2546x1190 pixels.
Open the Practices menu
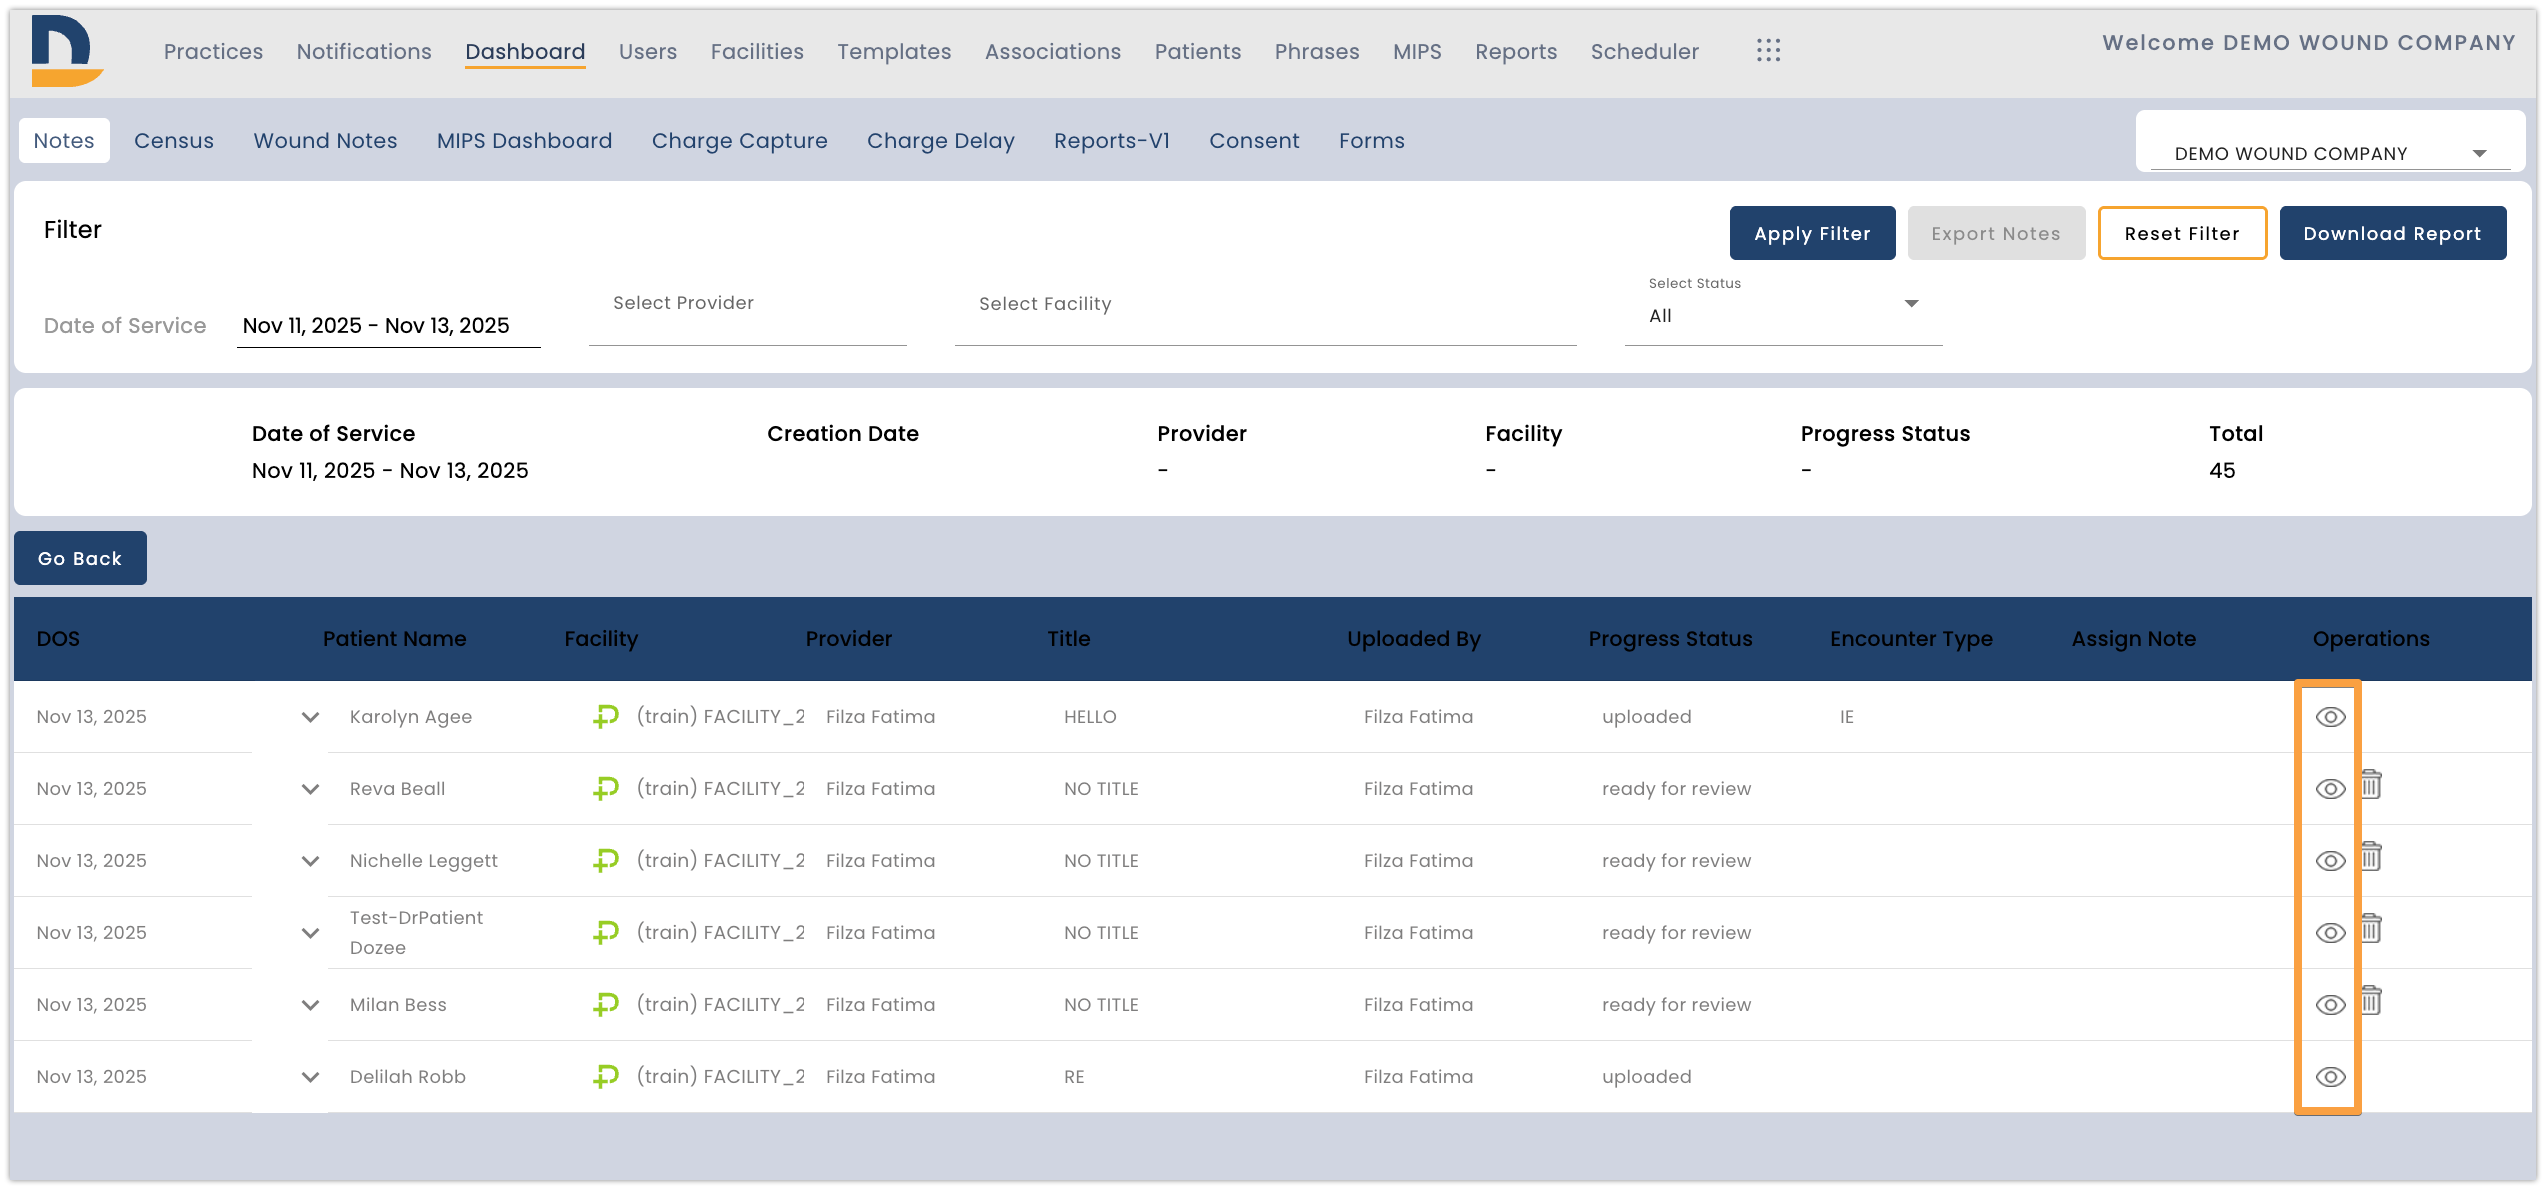click(x=213, y=51)
